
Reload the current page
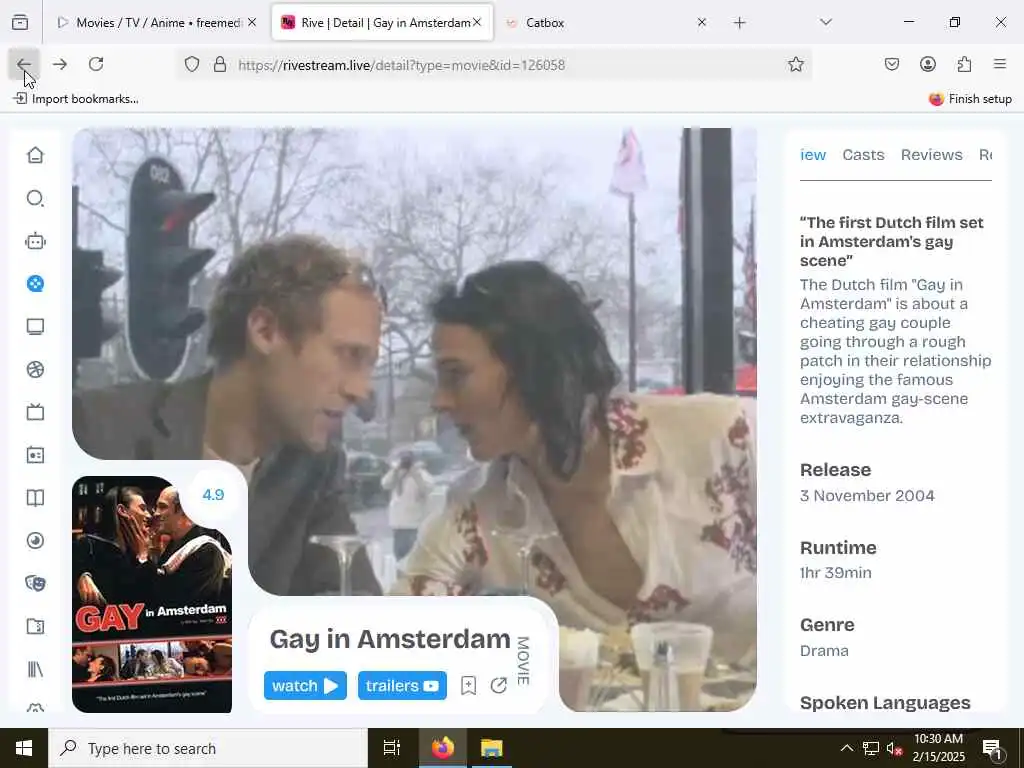coord(96,64)
